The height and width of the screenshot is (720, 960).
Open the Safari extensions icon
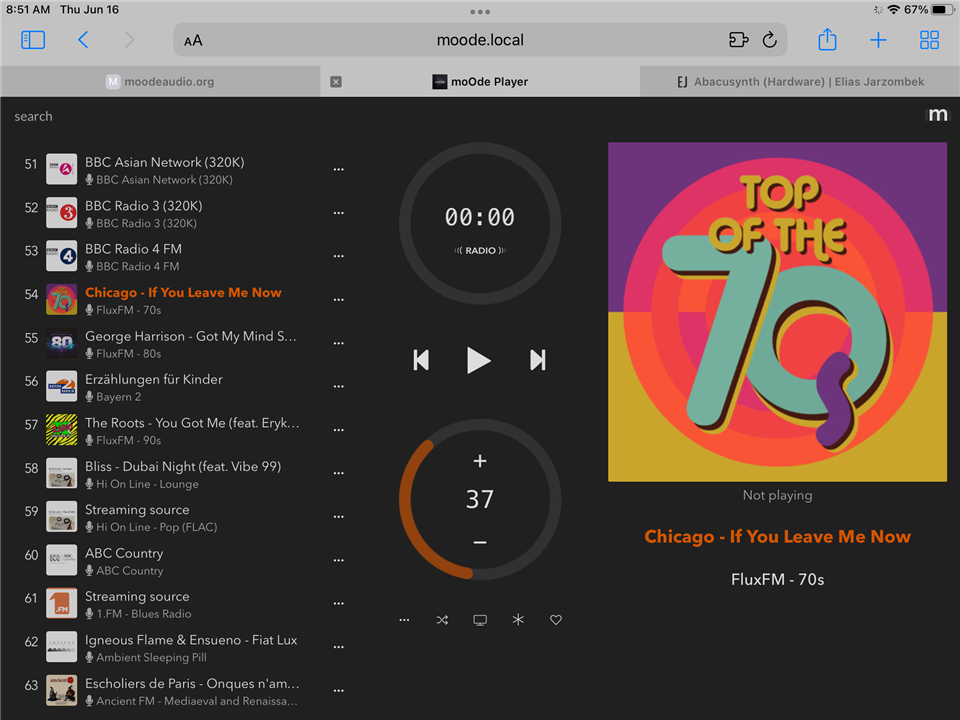coord(738,40)
